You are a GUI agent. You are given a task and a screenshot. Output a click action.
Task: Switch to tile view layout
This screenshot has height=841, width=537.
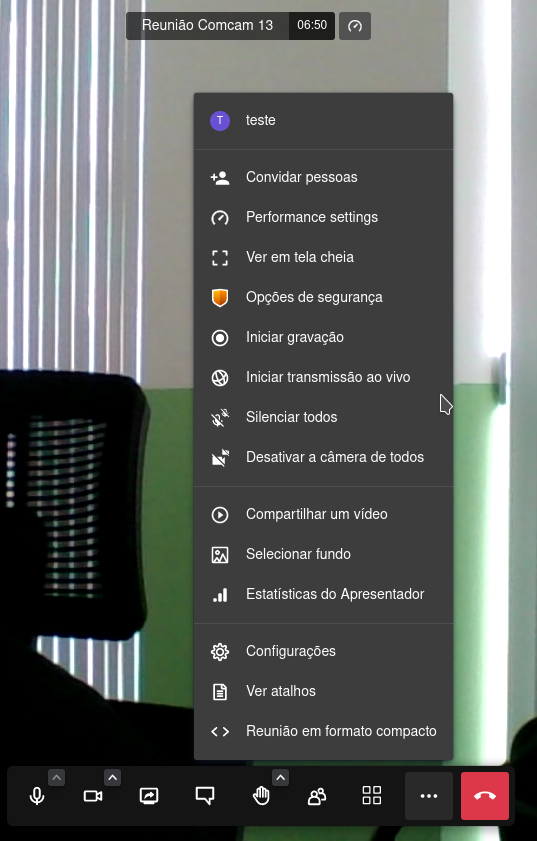pyautogui.click(x=372, y=796)
